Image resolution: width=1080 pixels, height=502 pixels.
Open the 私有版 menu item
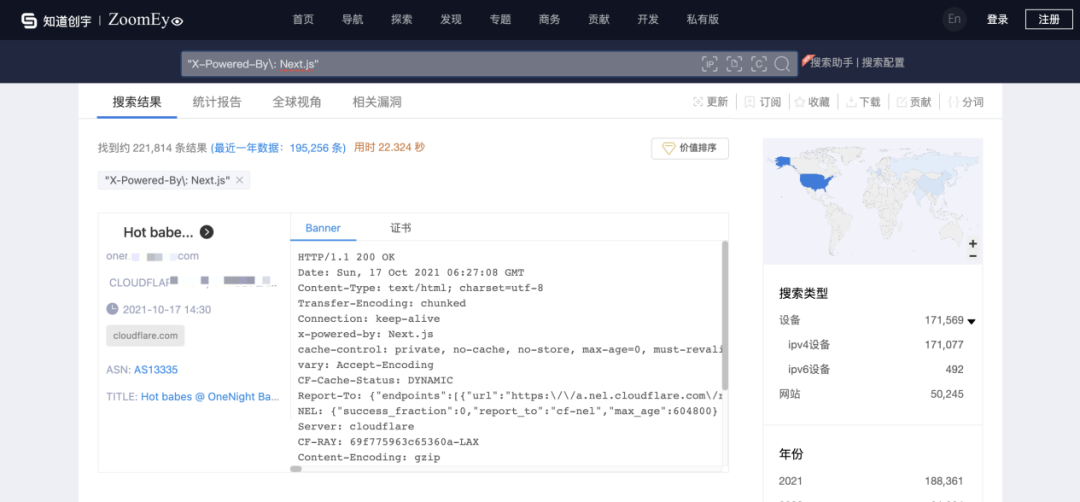point(703,19)
